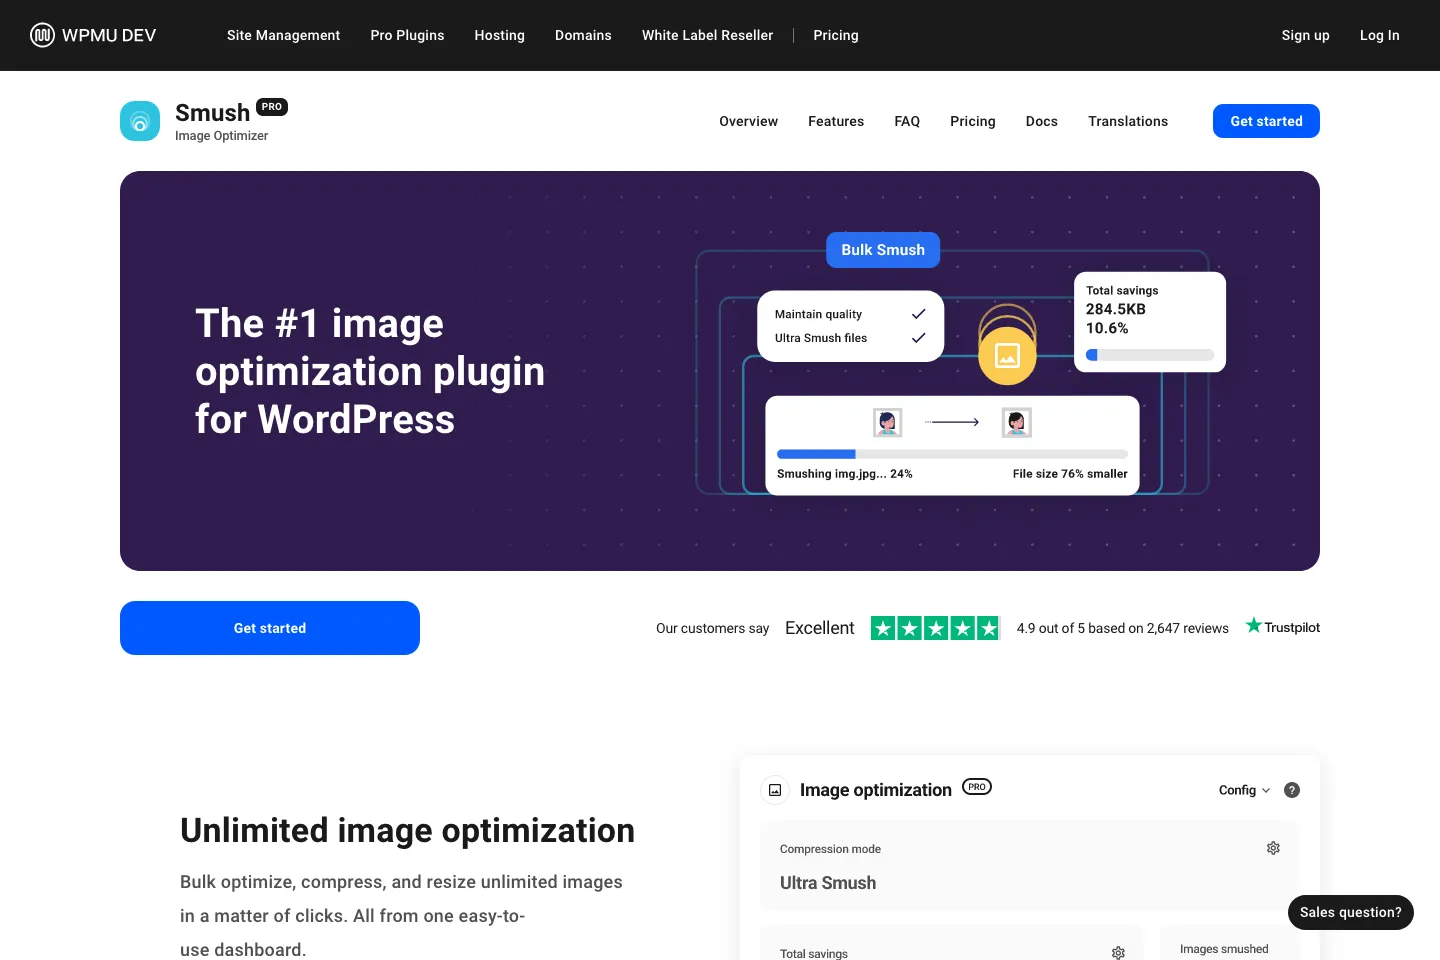1440x960 pixels.
Task: Click the Ultra Smush compression mode value
Action: (x=828, y=883)
